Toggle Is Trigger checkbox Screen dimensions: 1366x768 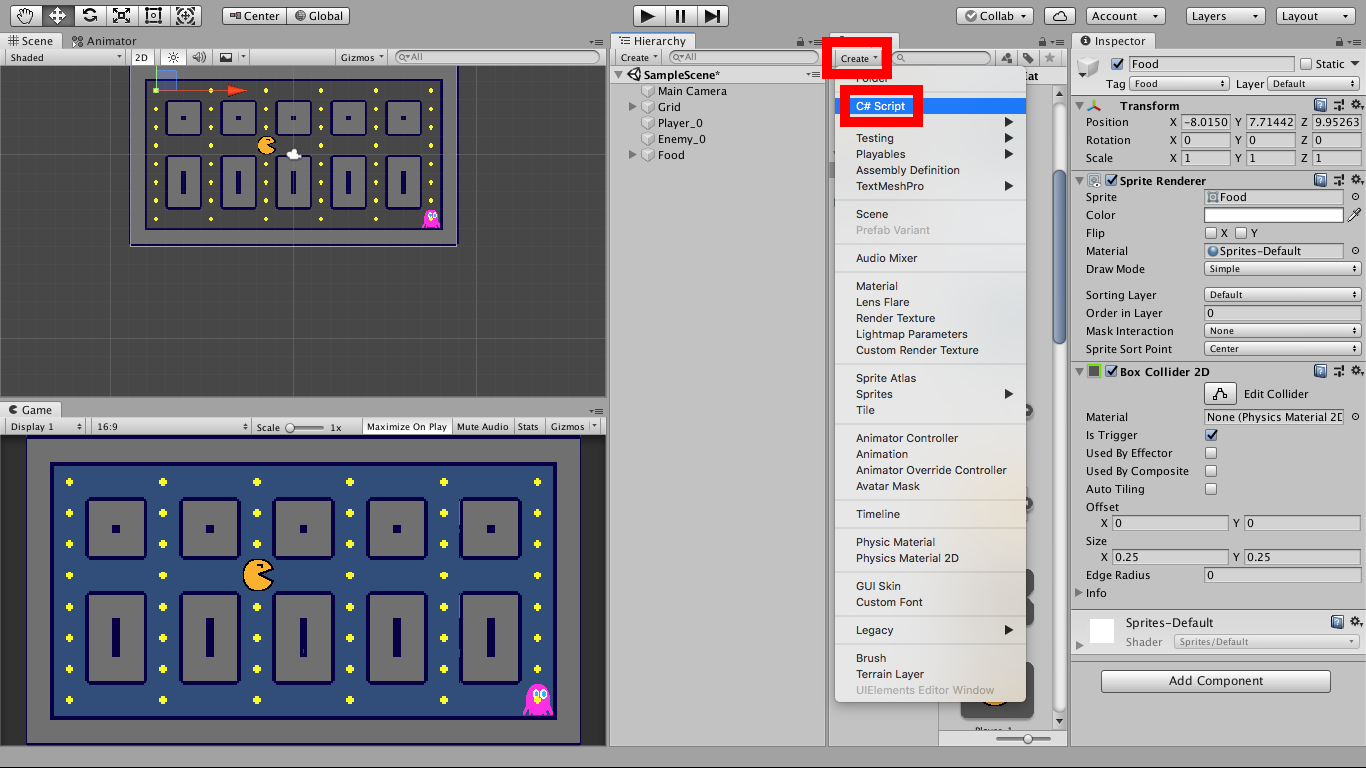tap(1211, 435)
